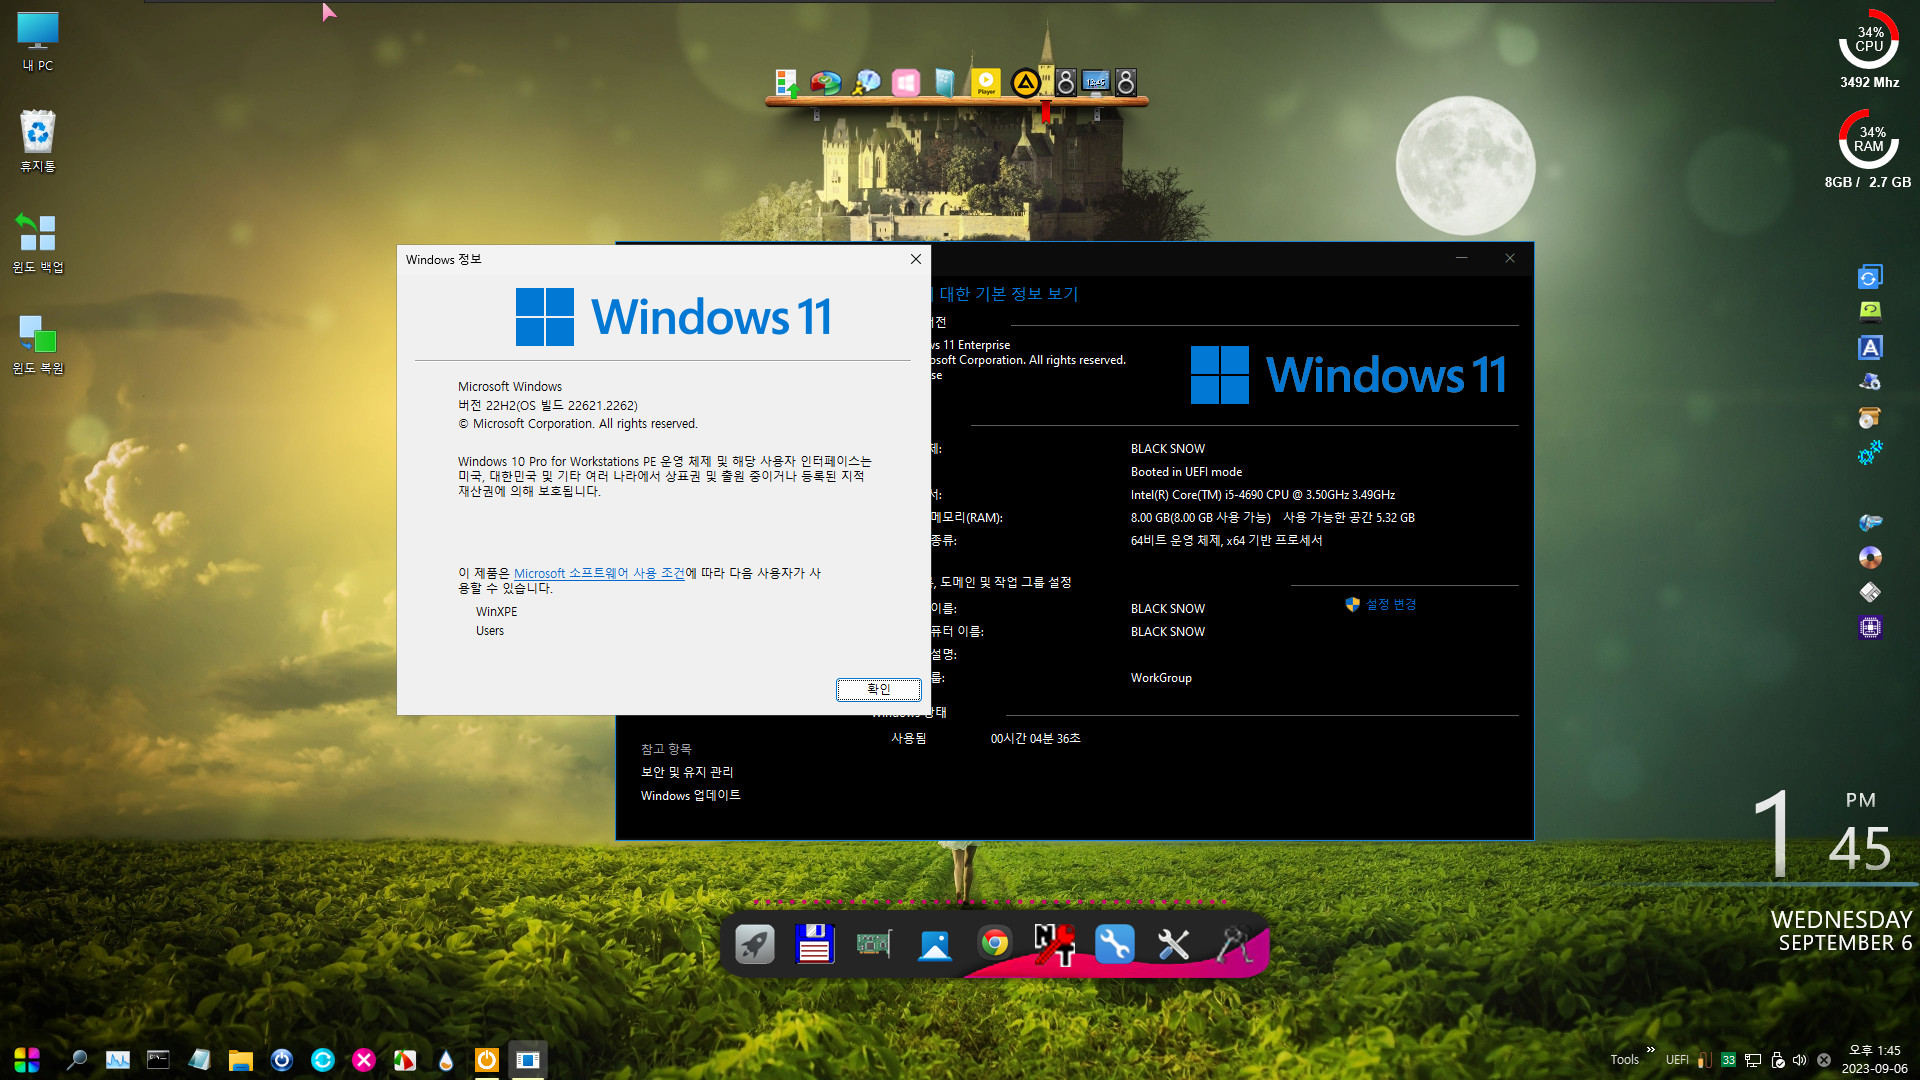The width and height of the screenshot is (1920, 1080).
Task: Open the notepad icon in taskbar
Action: (199, 1059)
